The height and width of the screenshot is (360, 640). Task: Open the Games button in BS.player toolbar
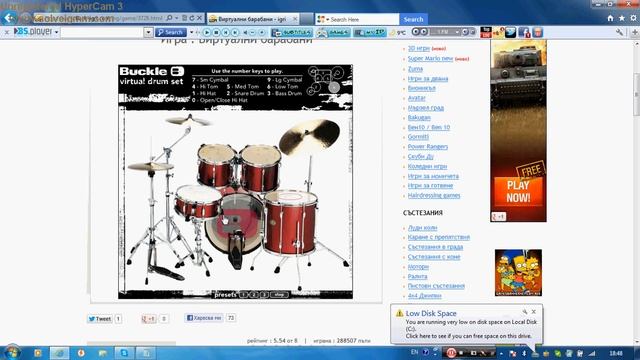[x=333, y=32]
